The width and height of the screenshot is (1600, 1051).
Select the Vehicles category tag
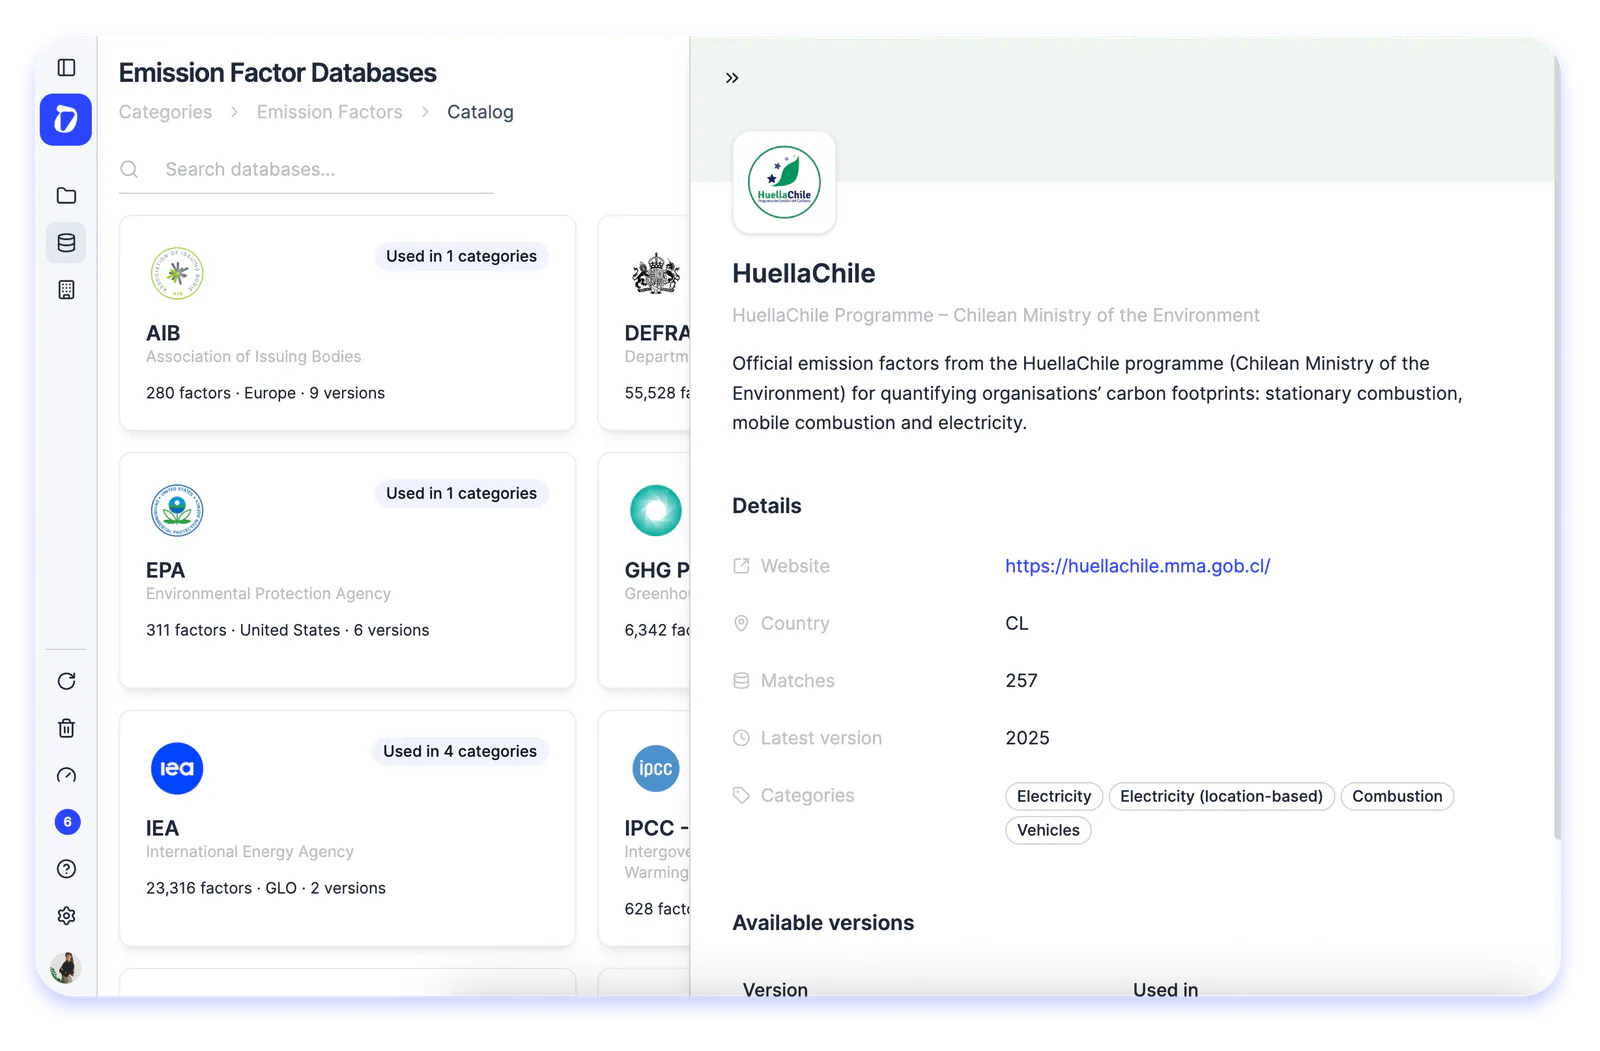click(1048, 830)
